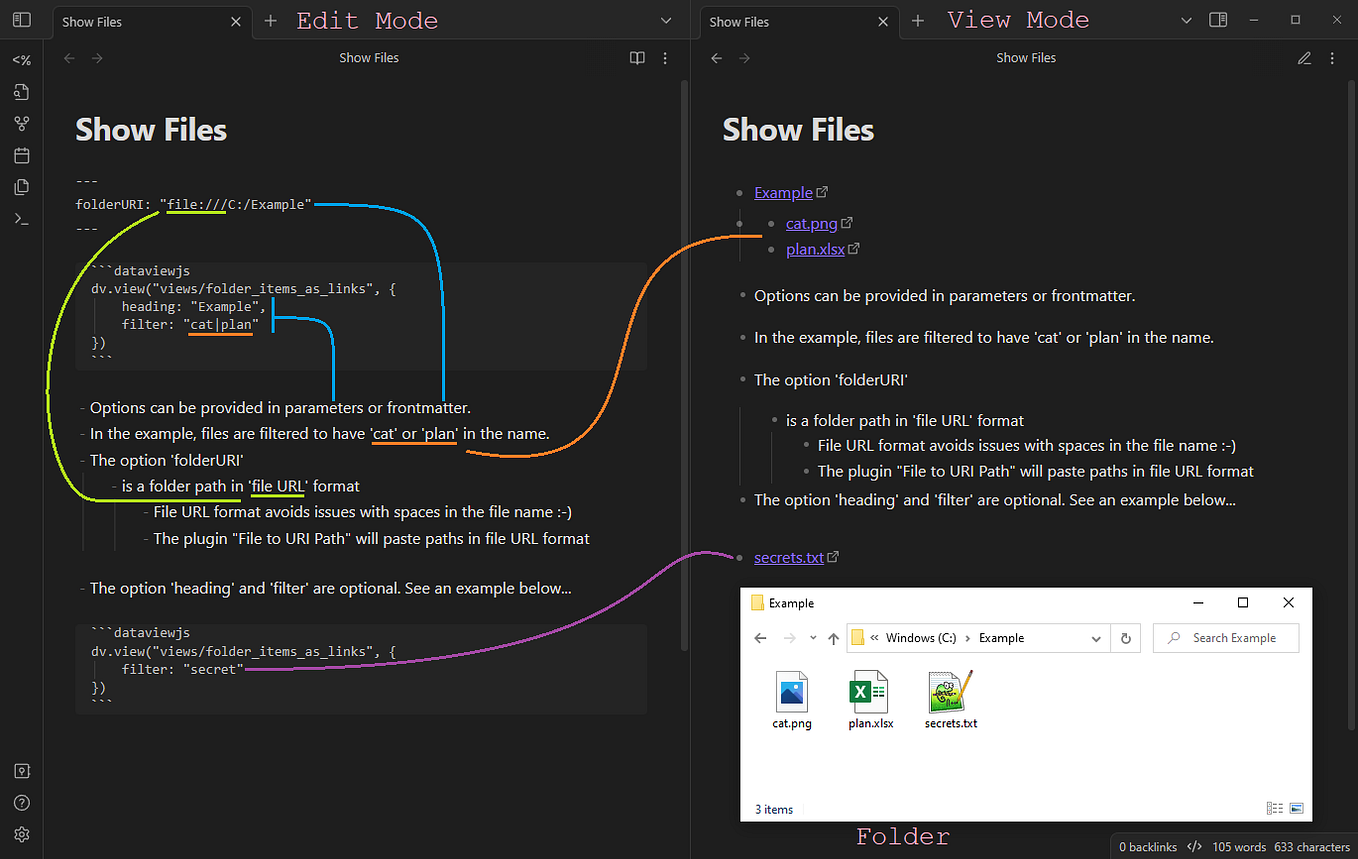Go forward in the left pane
This screenshot has height=859, width=1358.
97,58
